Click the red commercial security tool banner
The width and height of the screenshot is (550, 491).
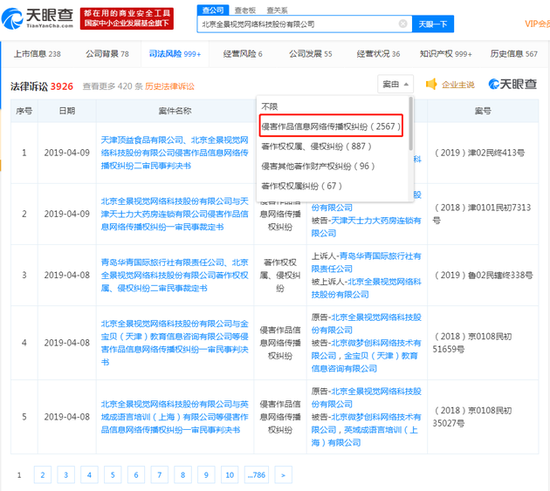[127, 19]
